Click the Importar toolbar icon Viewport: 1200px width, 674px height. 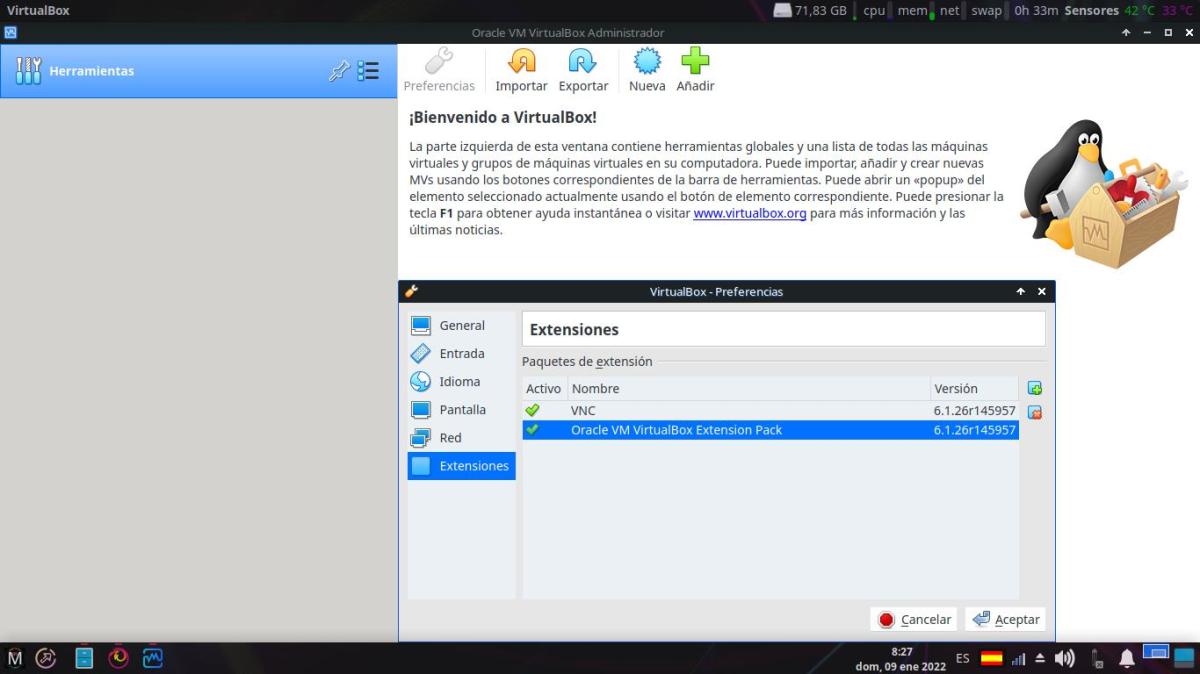521,63
